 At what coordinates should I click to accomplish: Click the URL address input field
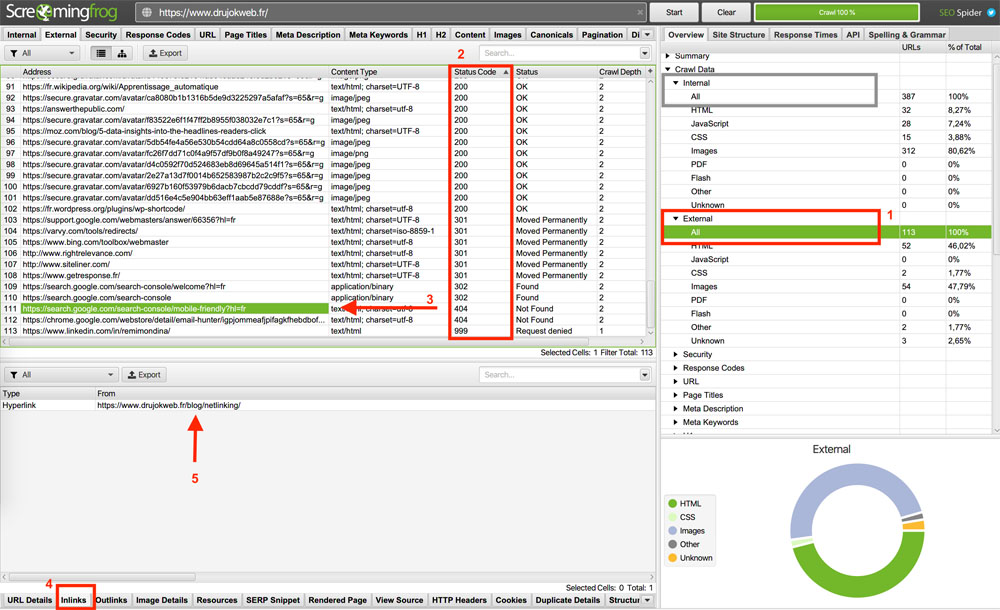point(390,12)
